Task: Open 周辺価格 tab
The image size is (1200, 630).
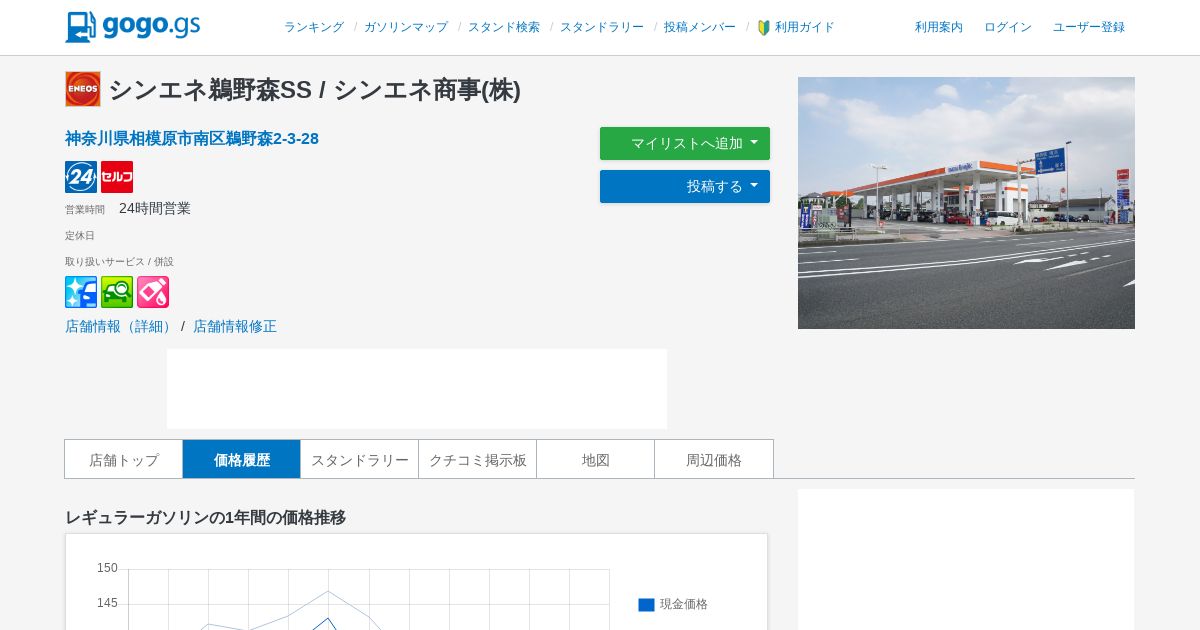Action: pyautogui.click(x=714, y=459)
